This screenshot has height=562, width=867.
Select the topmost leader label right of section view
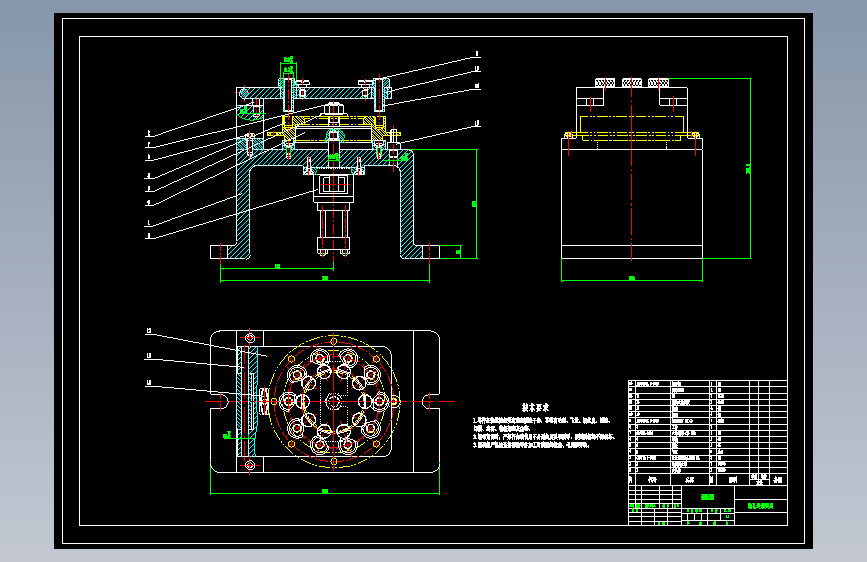(477, 54)
